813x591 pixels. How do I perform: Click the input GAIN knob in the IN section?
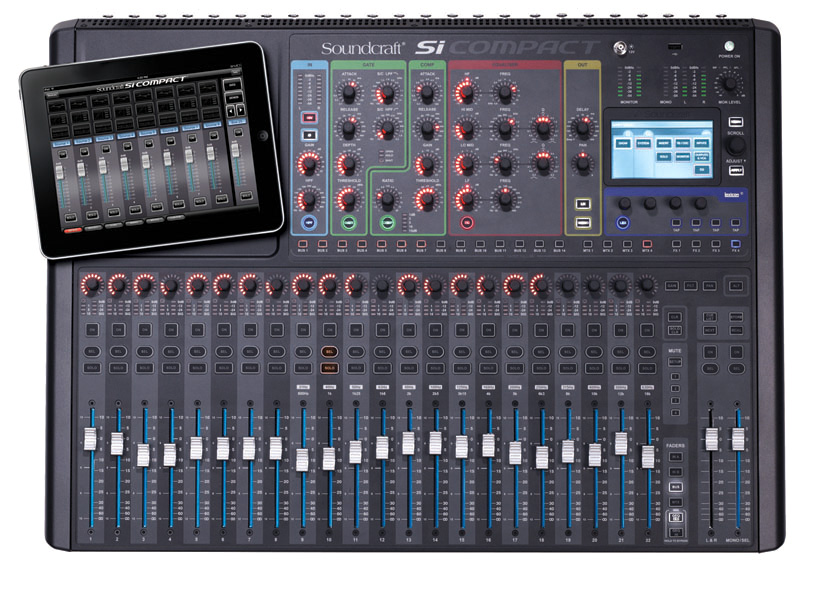pyautogui.click(x=309, y=164)
